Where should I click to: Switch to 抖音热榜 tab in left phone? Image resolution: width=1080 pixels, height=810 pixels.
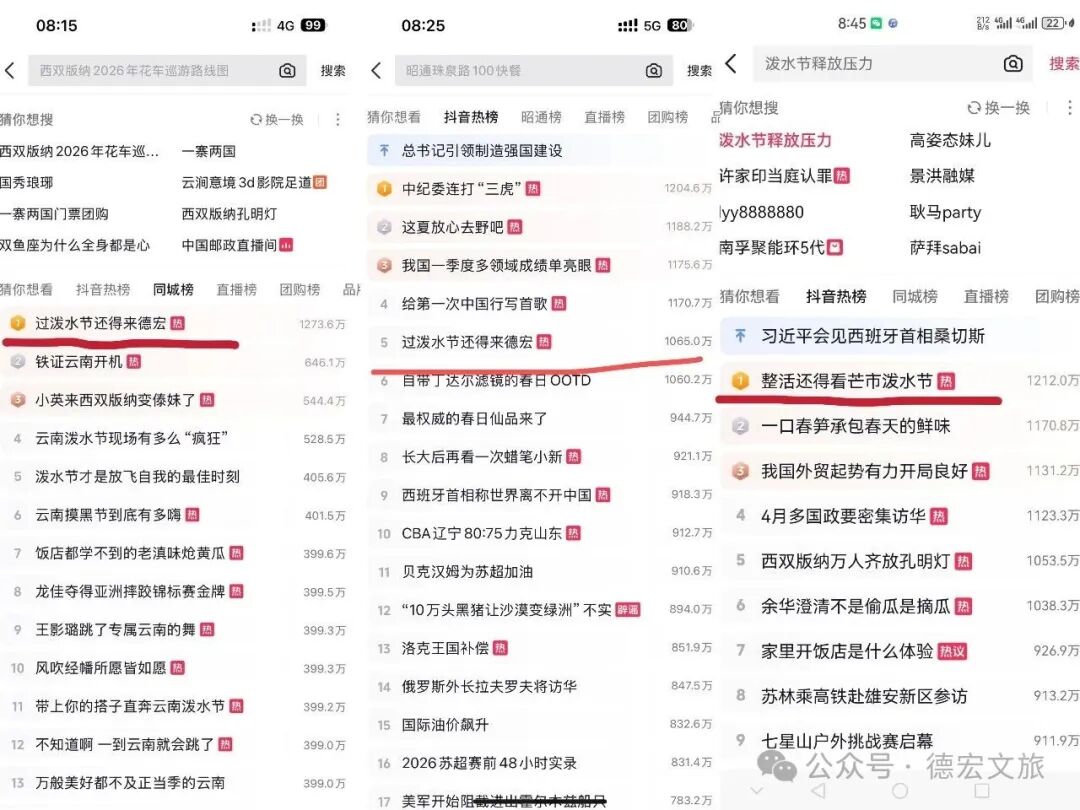103,289
